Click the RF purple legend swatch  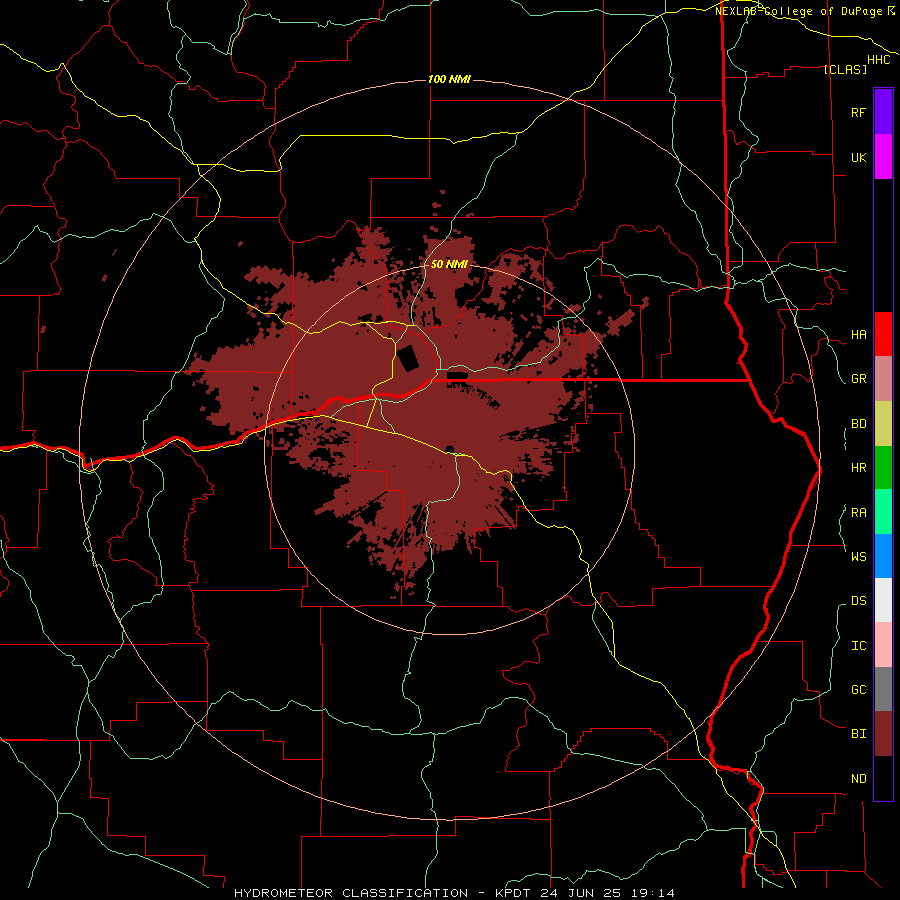tap(883, 112)
